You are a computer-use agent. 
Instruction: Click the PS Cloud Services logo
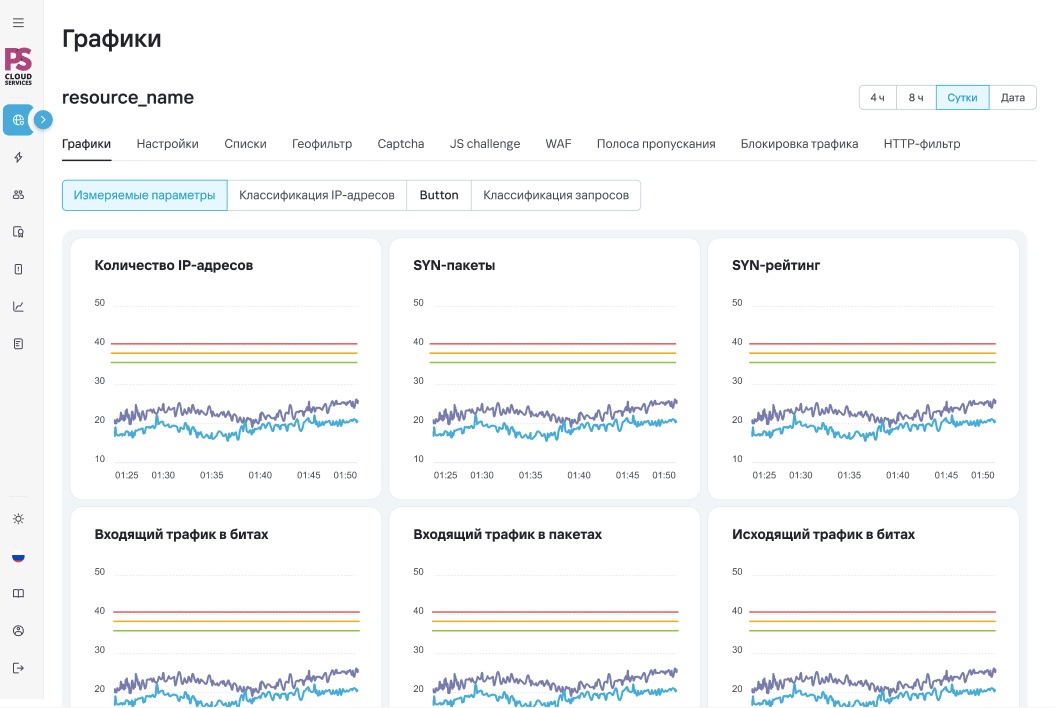tap(18, 66)
